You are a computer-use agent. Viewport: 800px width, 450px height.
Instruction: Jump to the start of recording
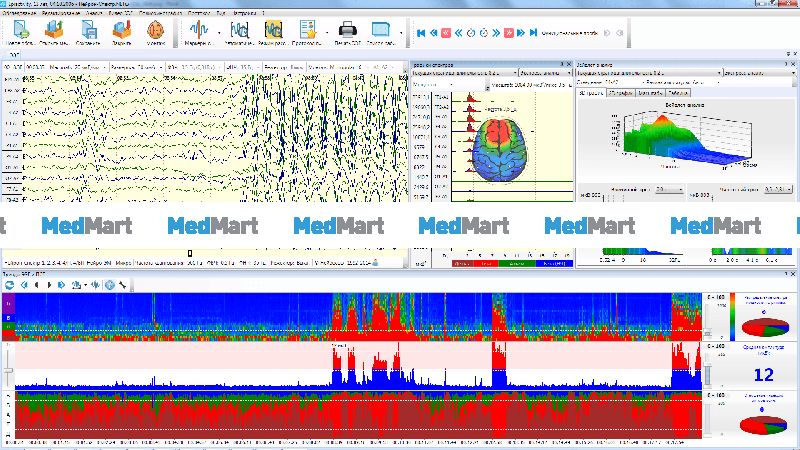click(x=421, y=33)
